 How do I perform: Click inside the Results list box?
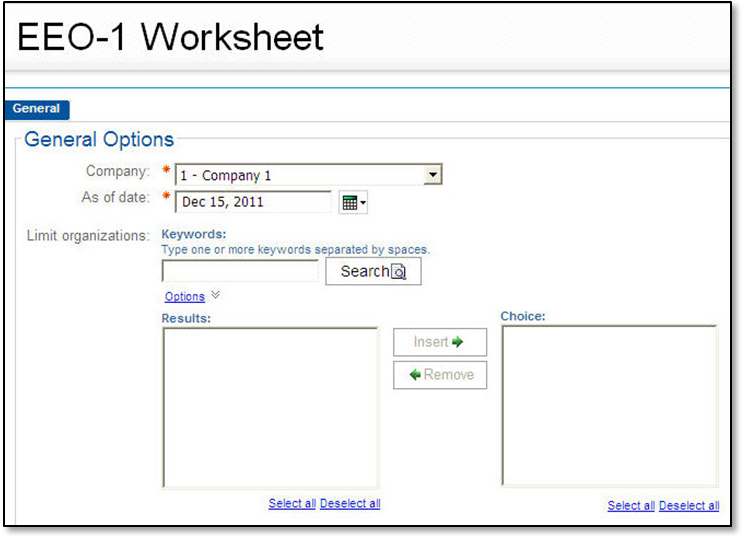click(270, 407)
